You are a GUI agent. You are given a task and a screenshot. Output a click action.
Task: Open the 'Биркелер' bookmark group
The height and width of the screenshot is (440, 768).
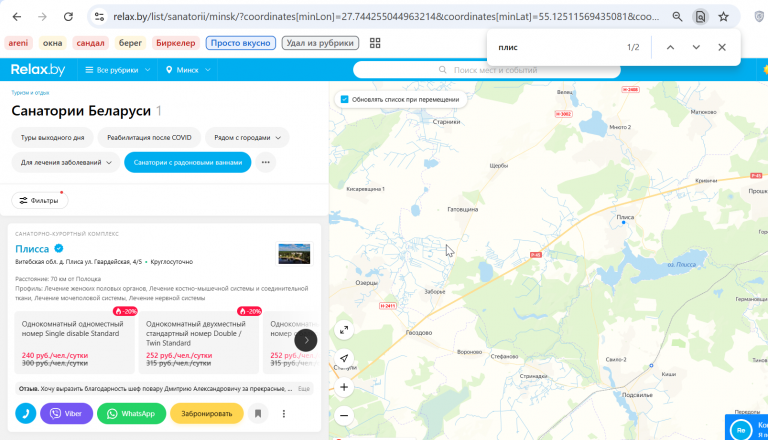click(175, 43)
